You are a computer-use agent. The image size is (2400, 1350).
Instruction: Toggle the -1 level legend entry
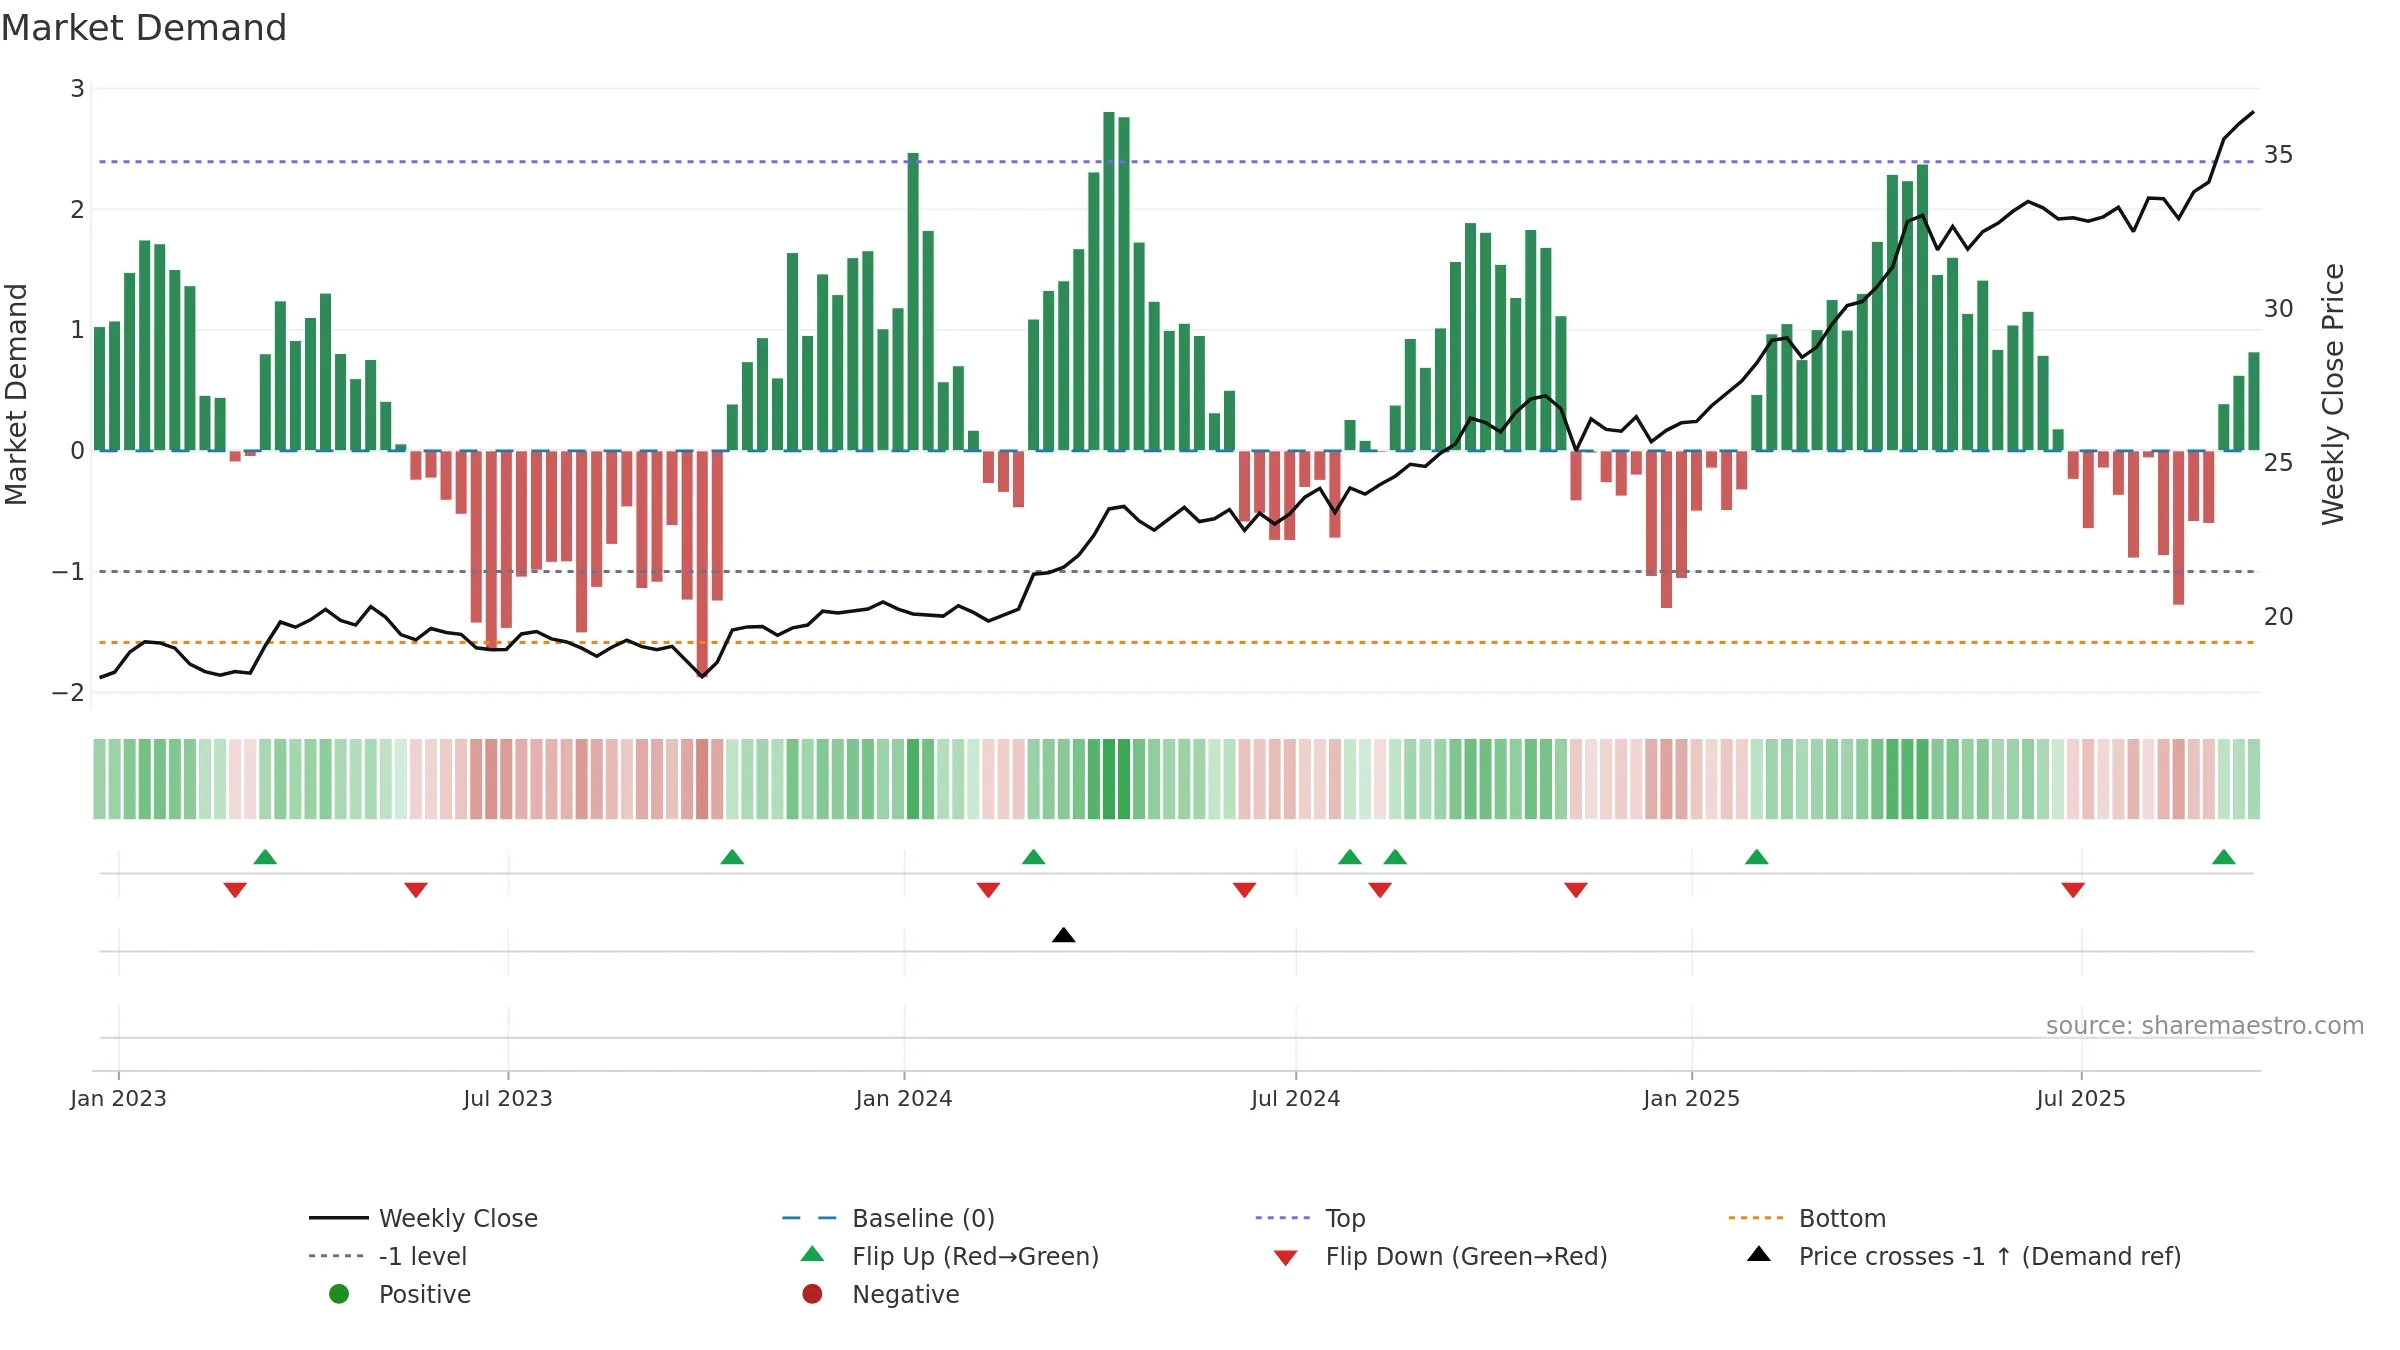click(388, 1256)
